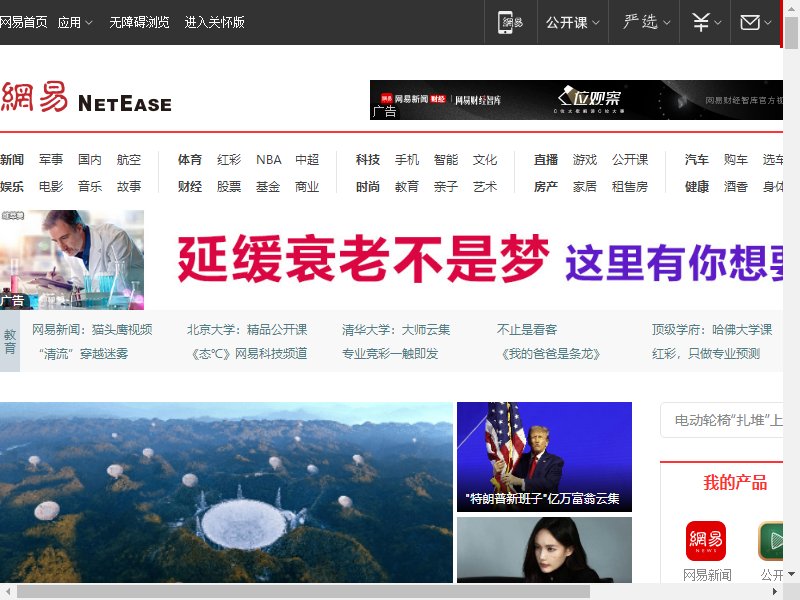Image resolution: width=800 pixels, height=600 pixels.
Task: Open the 军事 channel
Action: 51,160
